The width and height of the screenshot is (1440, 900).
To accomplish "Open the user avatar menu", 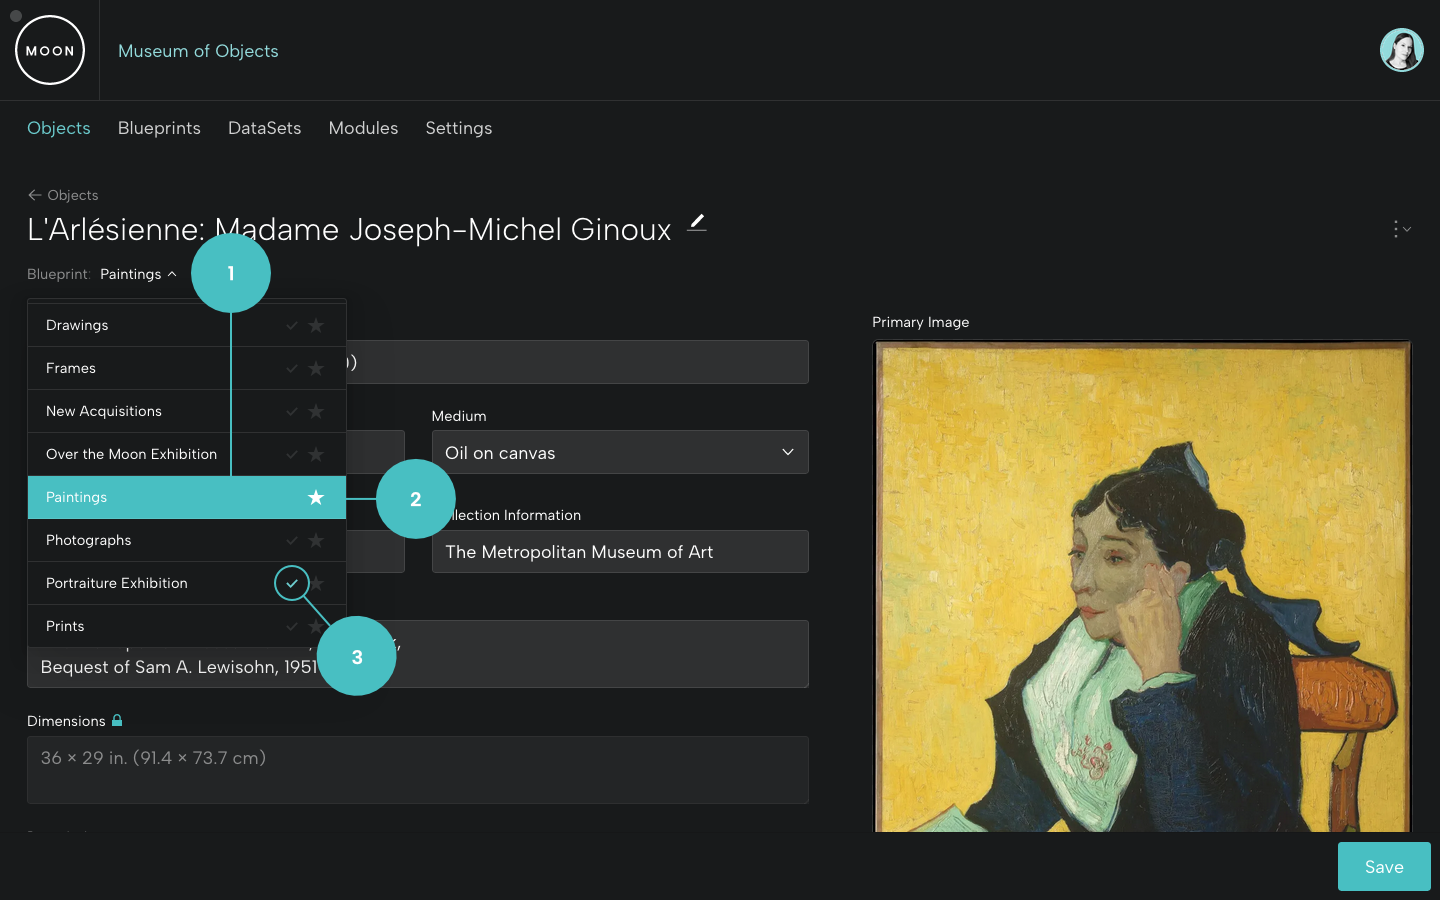I will [x=1401, y=50].
